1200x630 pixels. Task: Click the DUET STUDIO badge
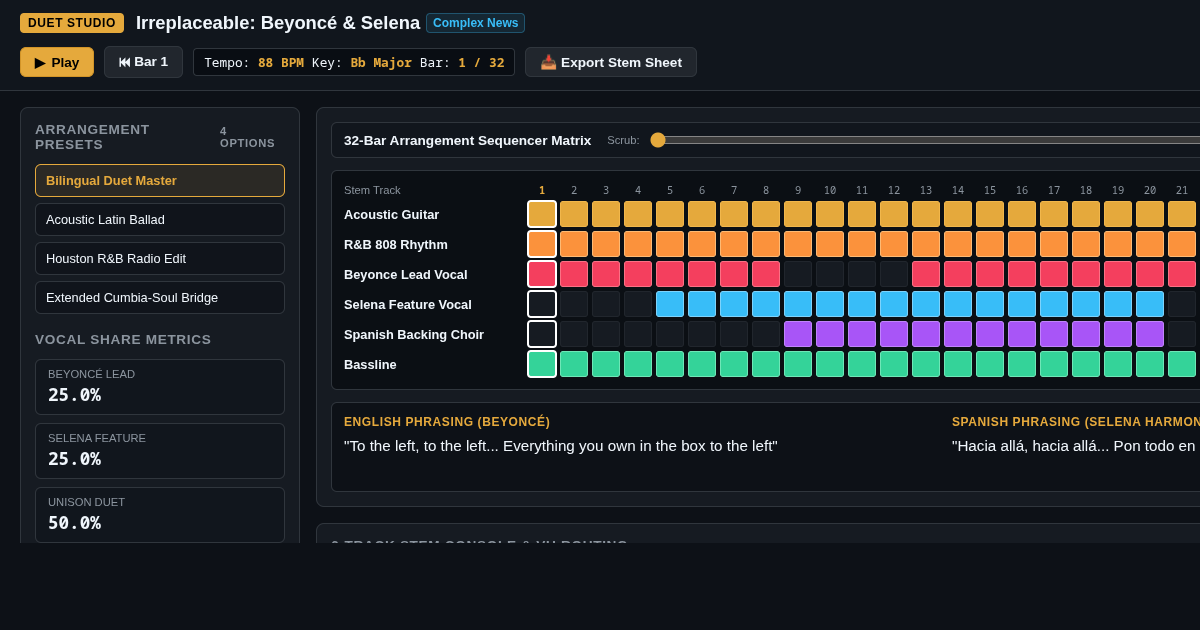(72, 23)
